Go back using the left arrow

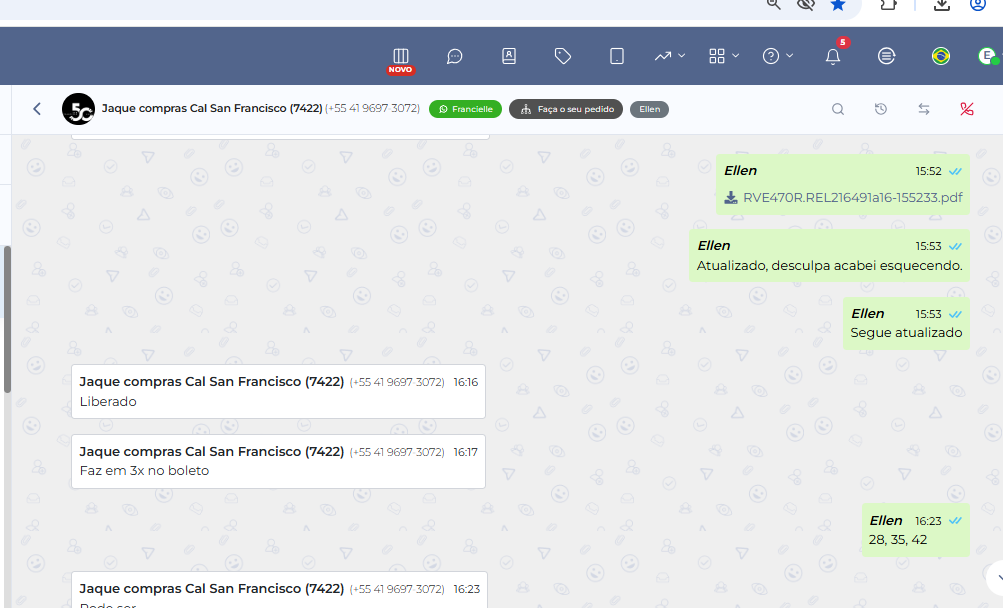pyautogui.click(x=37, y=109)
